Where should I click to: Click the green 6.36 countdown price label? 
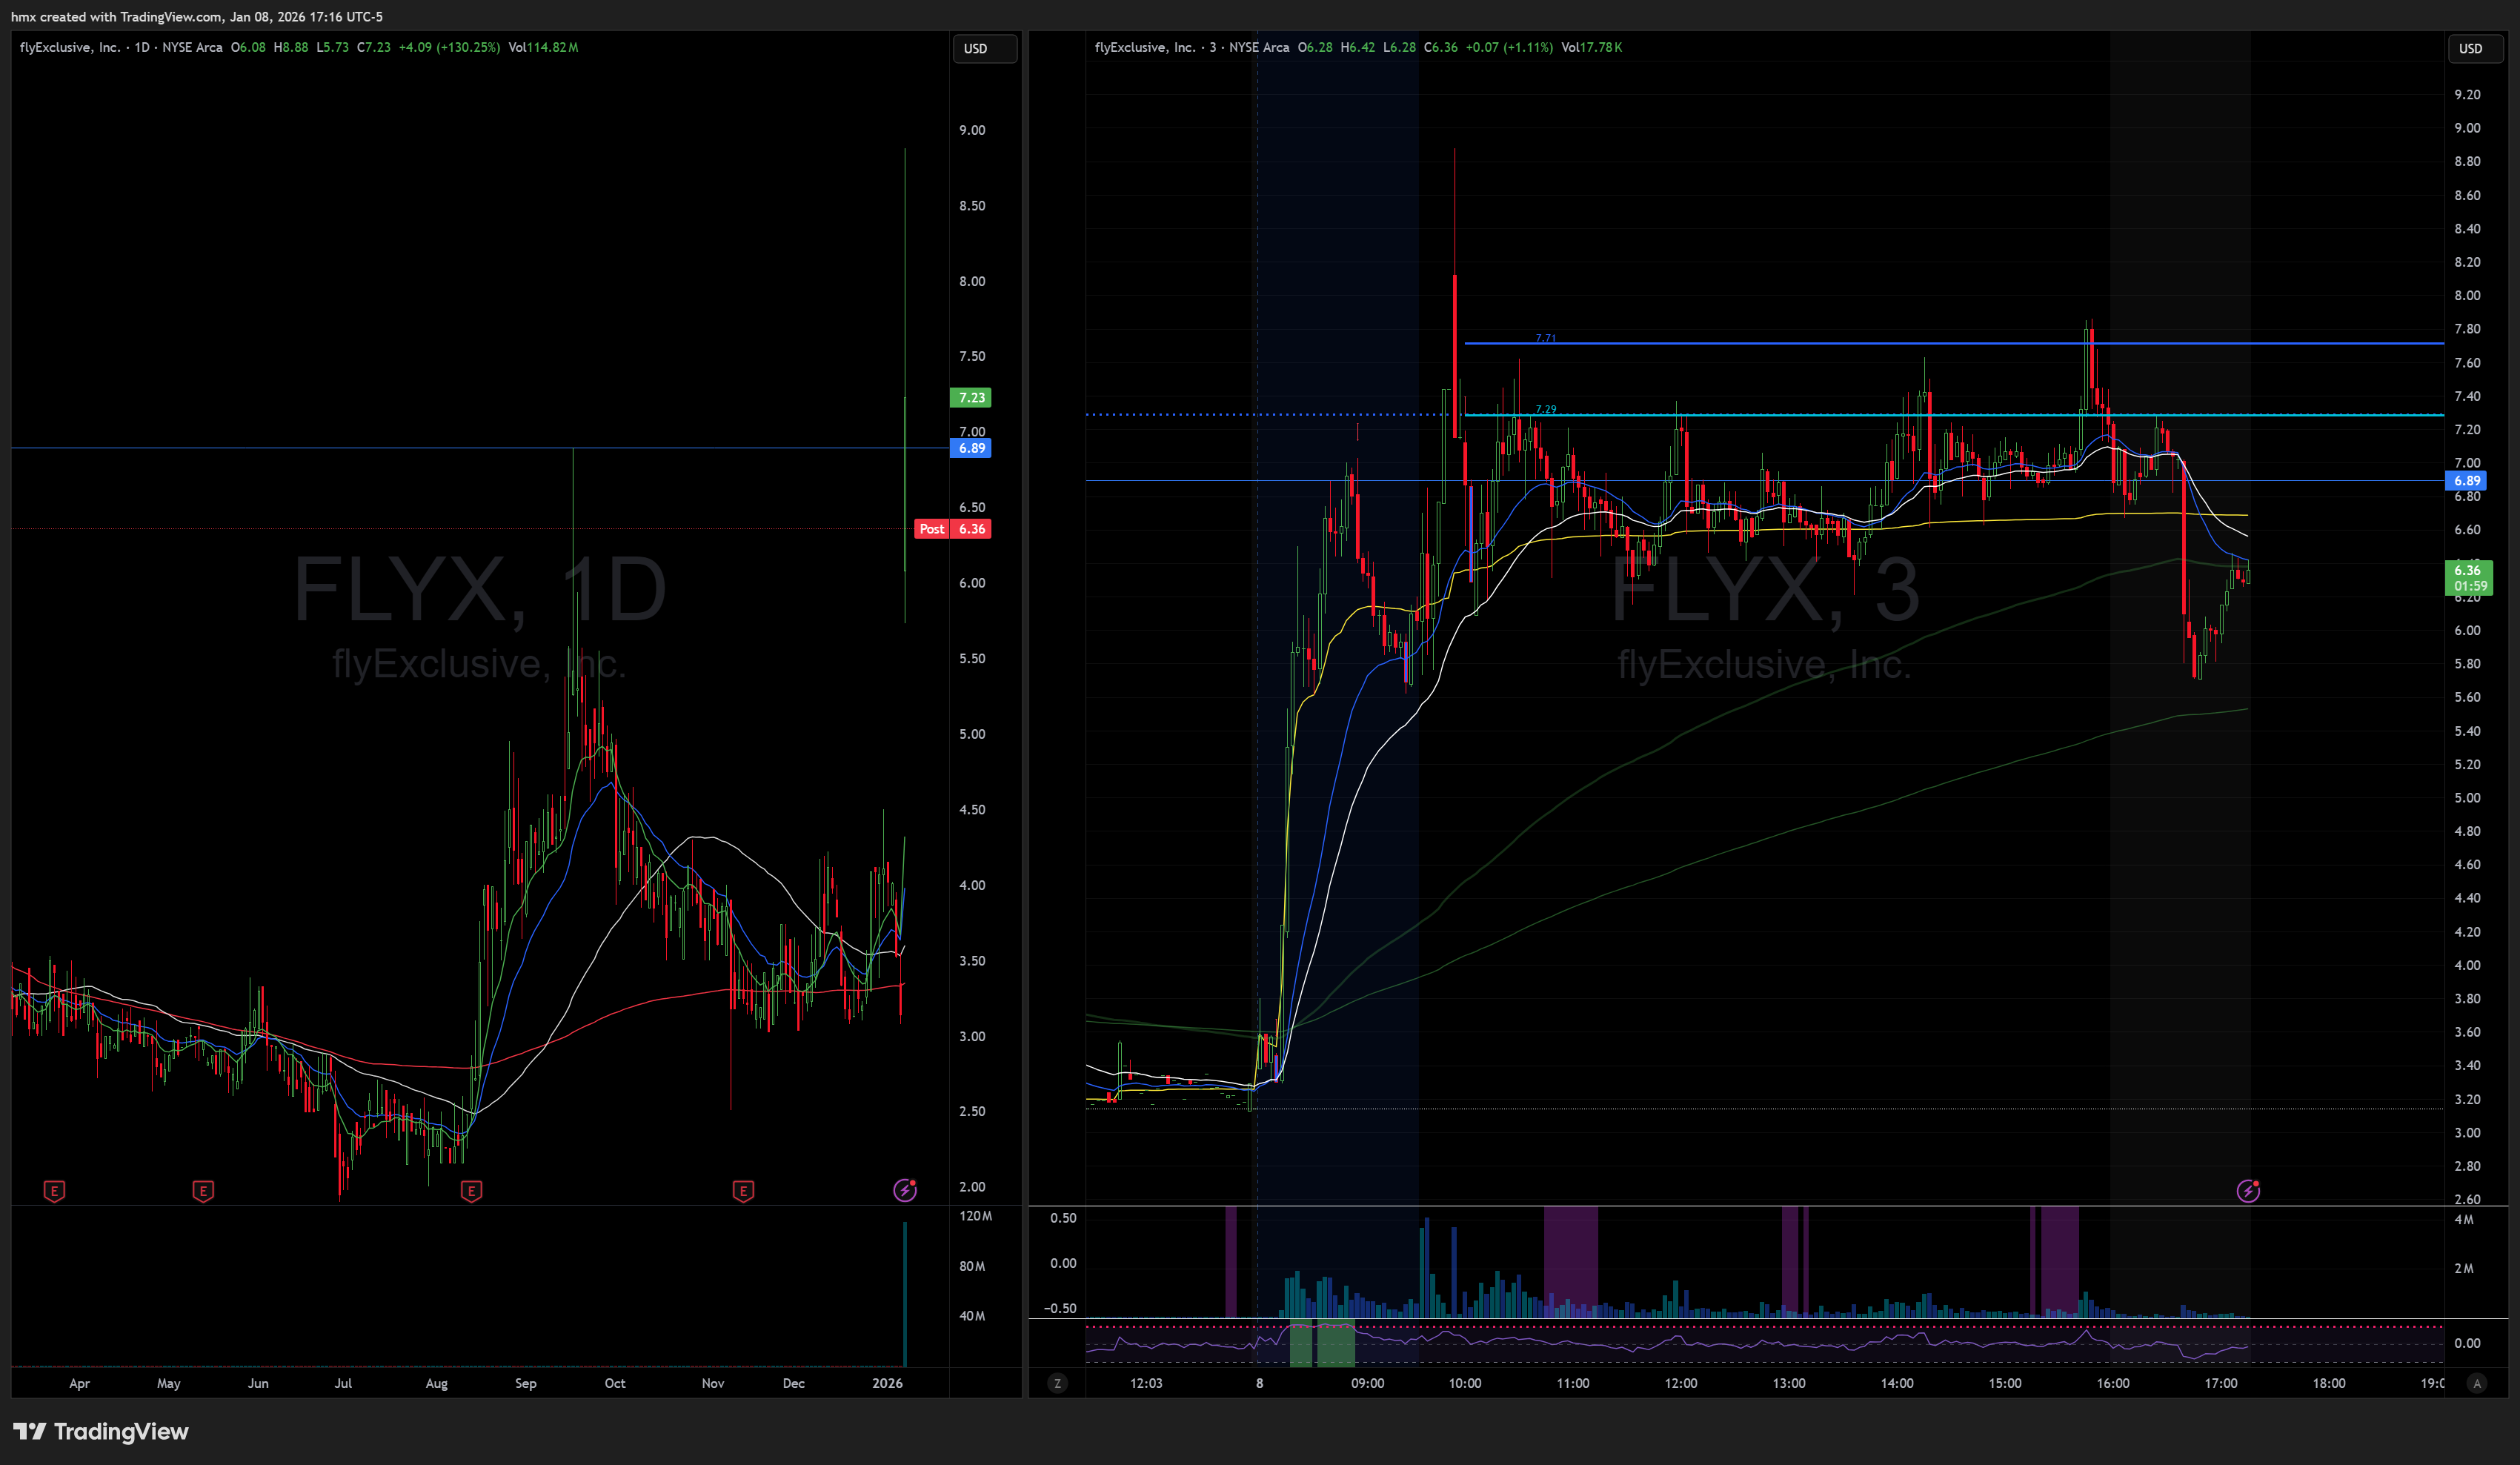point(2470,578)
